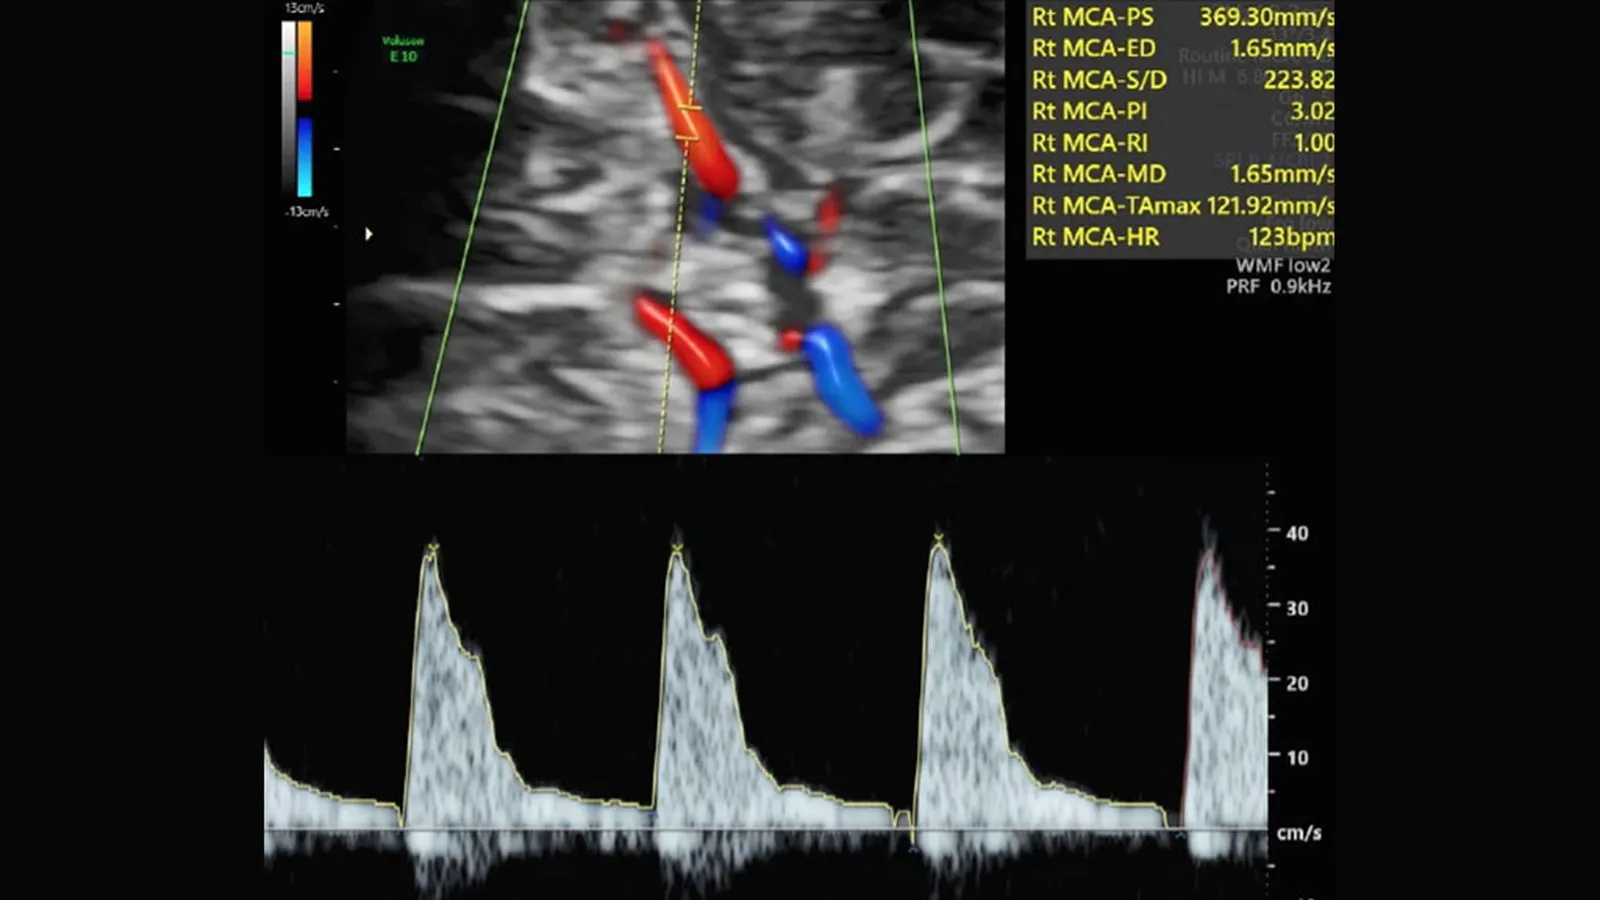Click the PRF 0.9kHz setting
The height and width of the screenshot is (900, 1600).
[x=1278, y=287]
